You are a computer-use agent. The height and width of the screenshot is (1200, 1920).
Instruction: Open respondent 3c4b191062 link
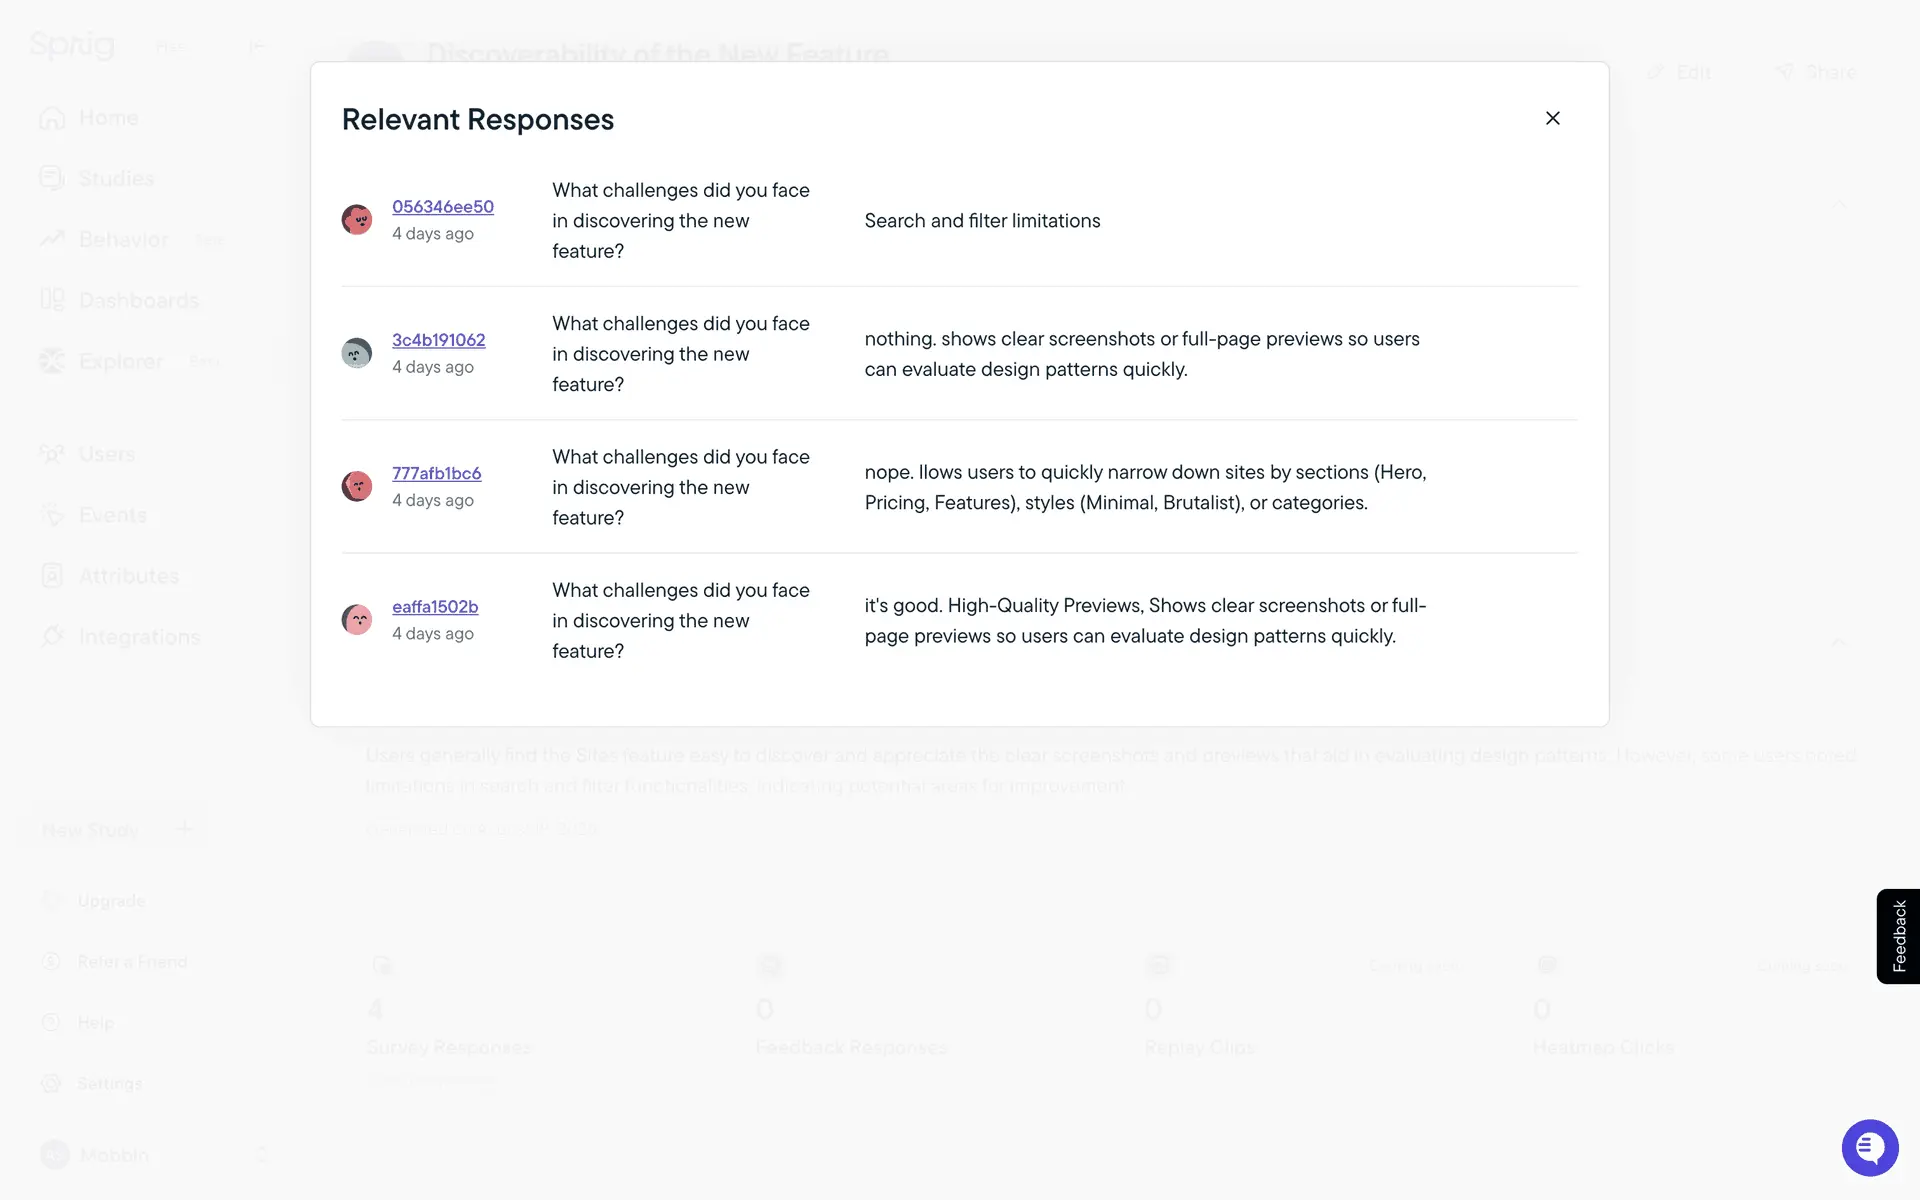point(438,340)
